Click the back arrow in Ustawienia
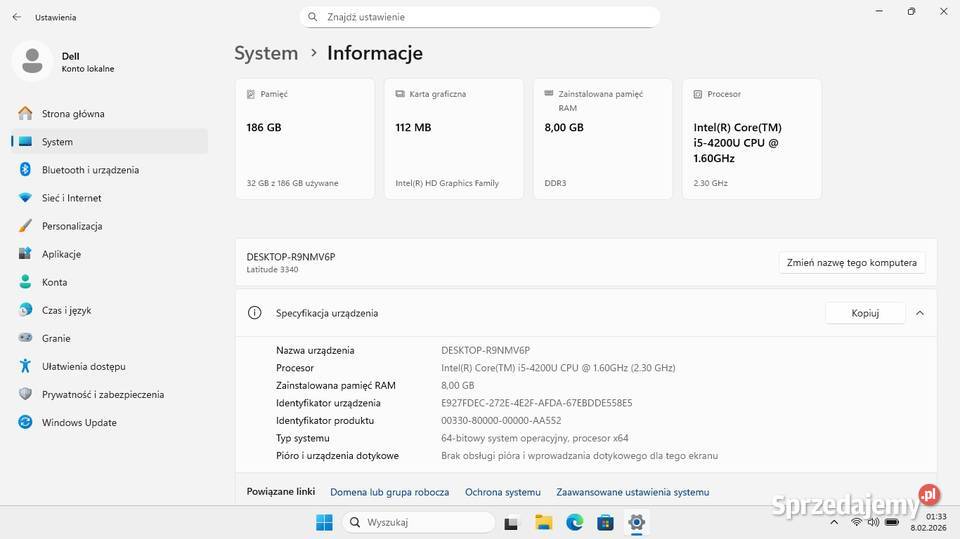Screen dimensions: 960x539 click(x=17, y=17)
